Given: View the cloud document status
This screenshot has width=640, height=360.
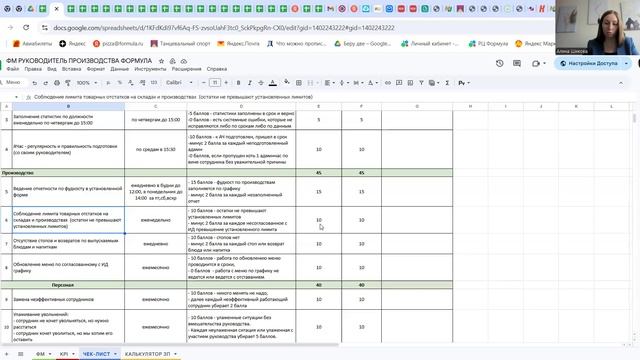Looking at the screenshot, I should pyautogui.click(x=184, y=61).
